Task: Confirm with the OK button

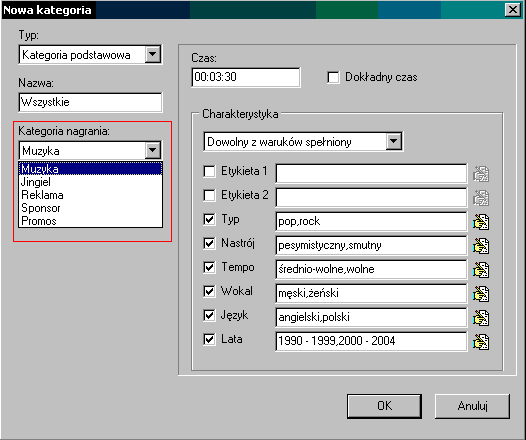Action: (x=384, y=406)
